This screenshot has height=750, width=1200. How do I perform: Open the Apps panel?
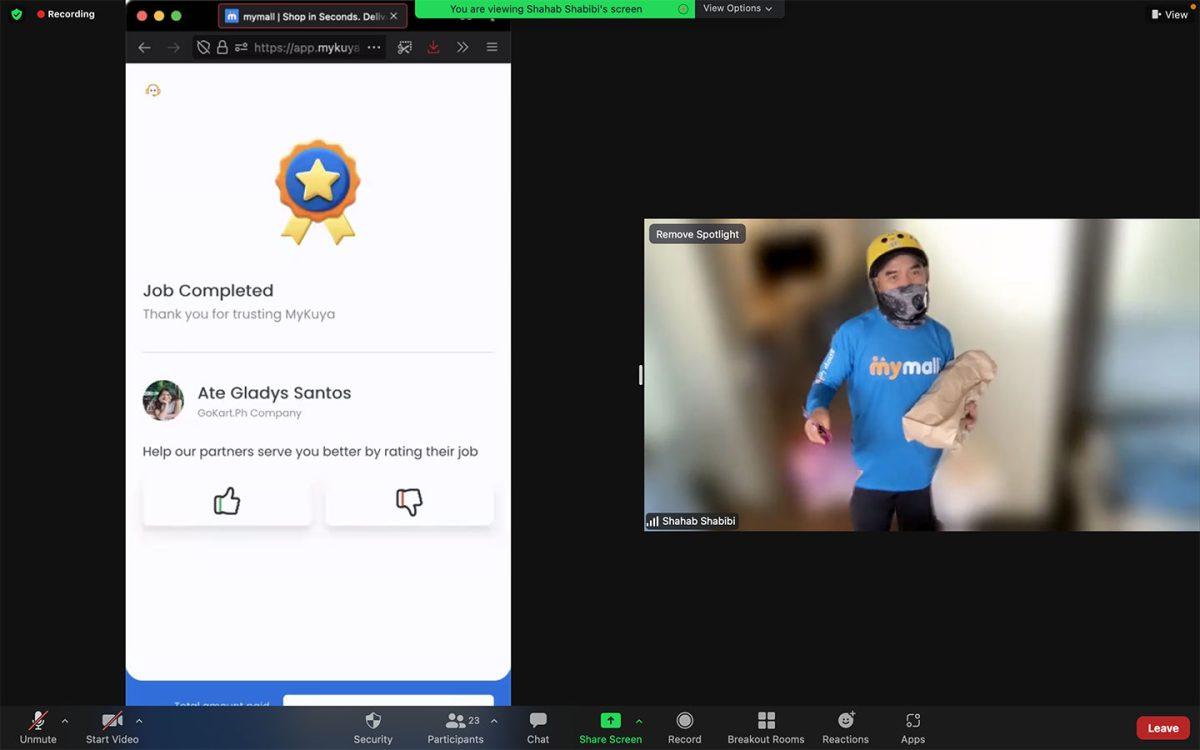pyautogui.click(x=912, y=721)
